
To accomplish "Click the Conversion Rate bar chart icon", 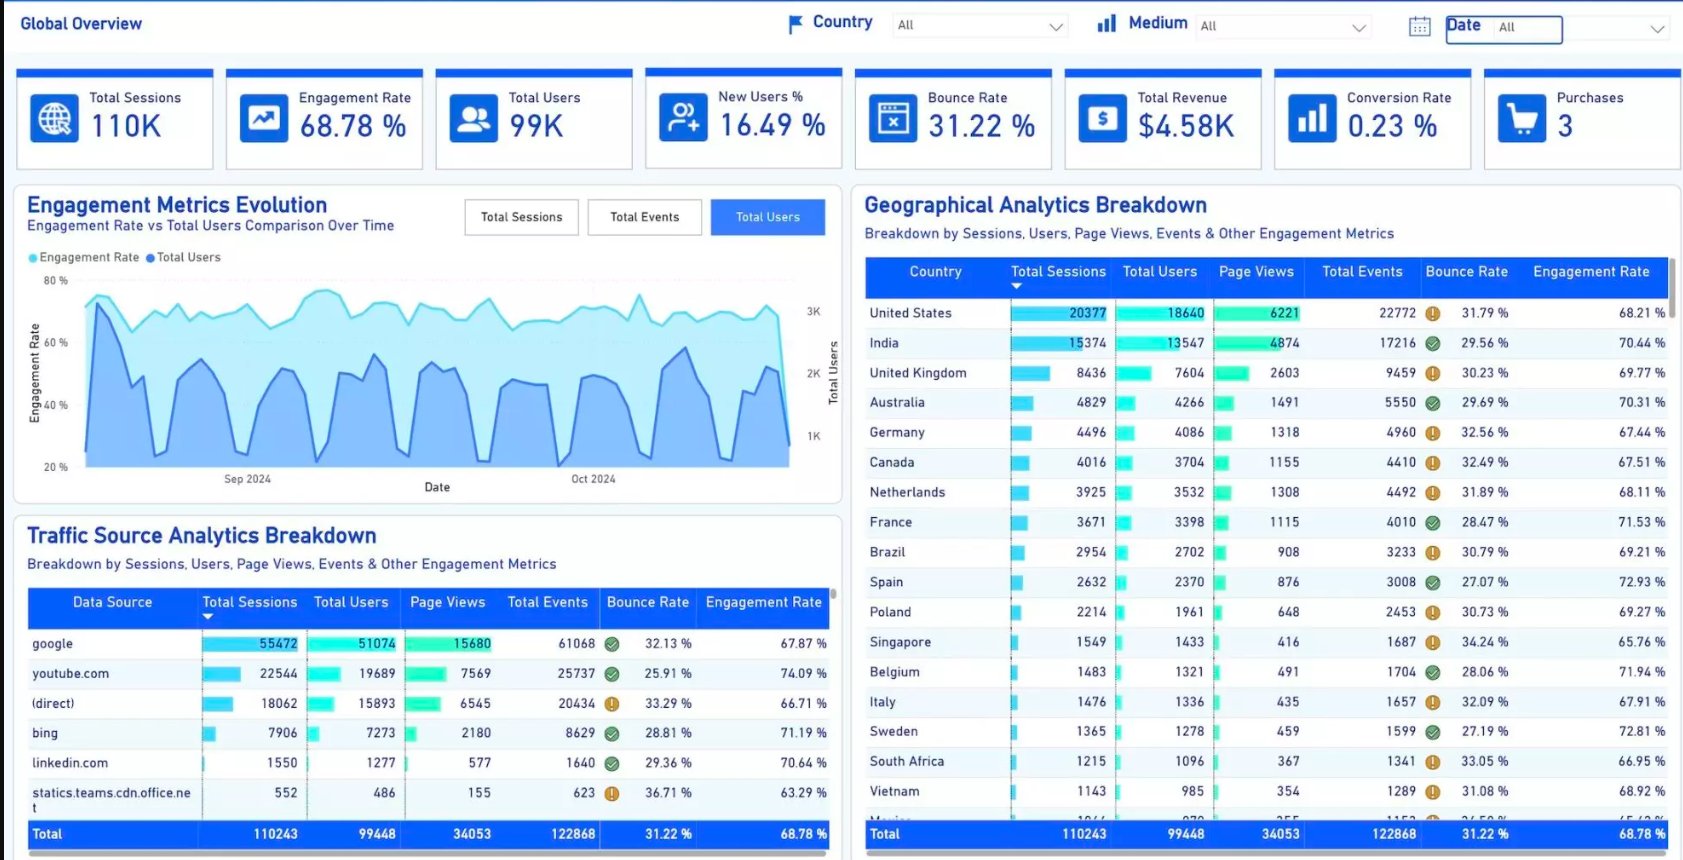I will point(1311,119).
